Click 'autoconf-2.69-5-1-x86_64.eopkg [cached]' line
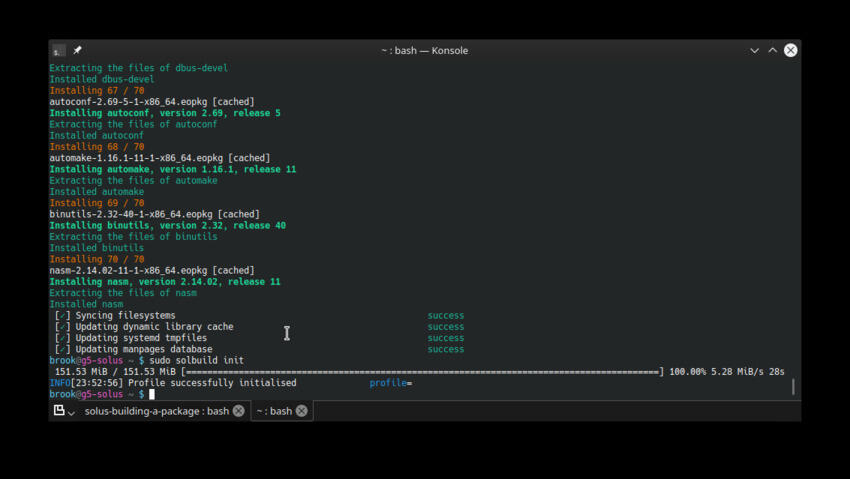This screenshot has width=850, height=479. pyautogui.click(x=152, y=101)
